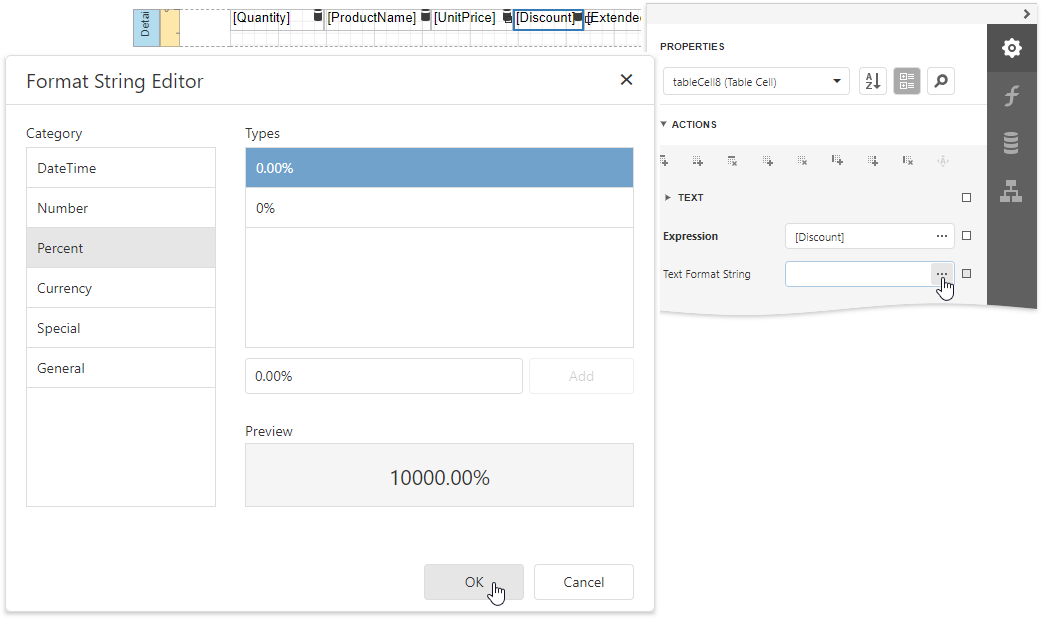Image resolution: width=1042 pixels, height=619 pixels.
Task: Click ellipsis button in Text Format String
Action: 942,274
